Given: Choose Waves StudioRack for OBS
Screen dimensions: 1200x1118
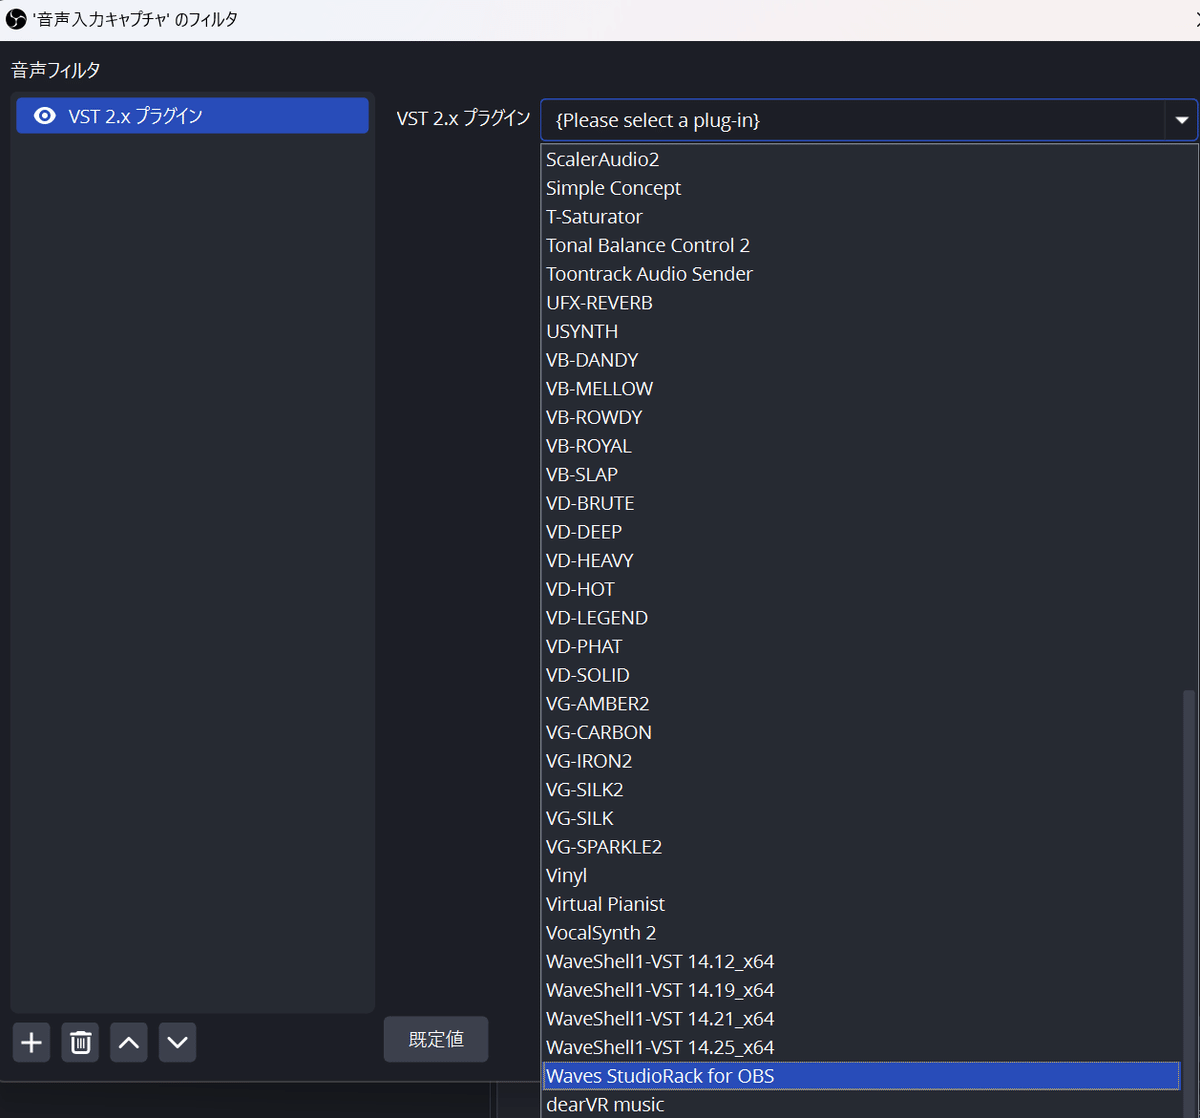Looking at the screenshot, I should click(x=861, y=1077).
